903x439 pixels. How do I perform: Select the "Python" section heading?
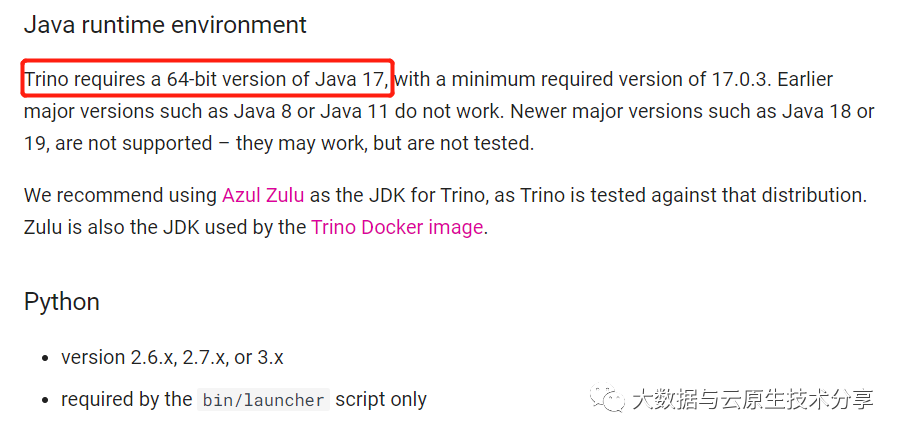pos(61,301)
